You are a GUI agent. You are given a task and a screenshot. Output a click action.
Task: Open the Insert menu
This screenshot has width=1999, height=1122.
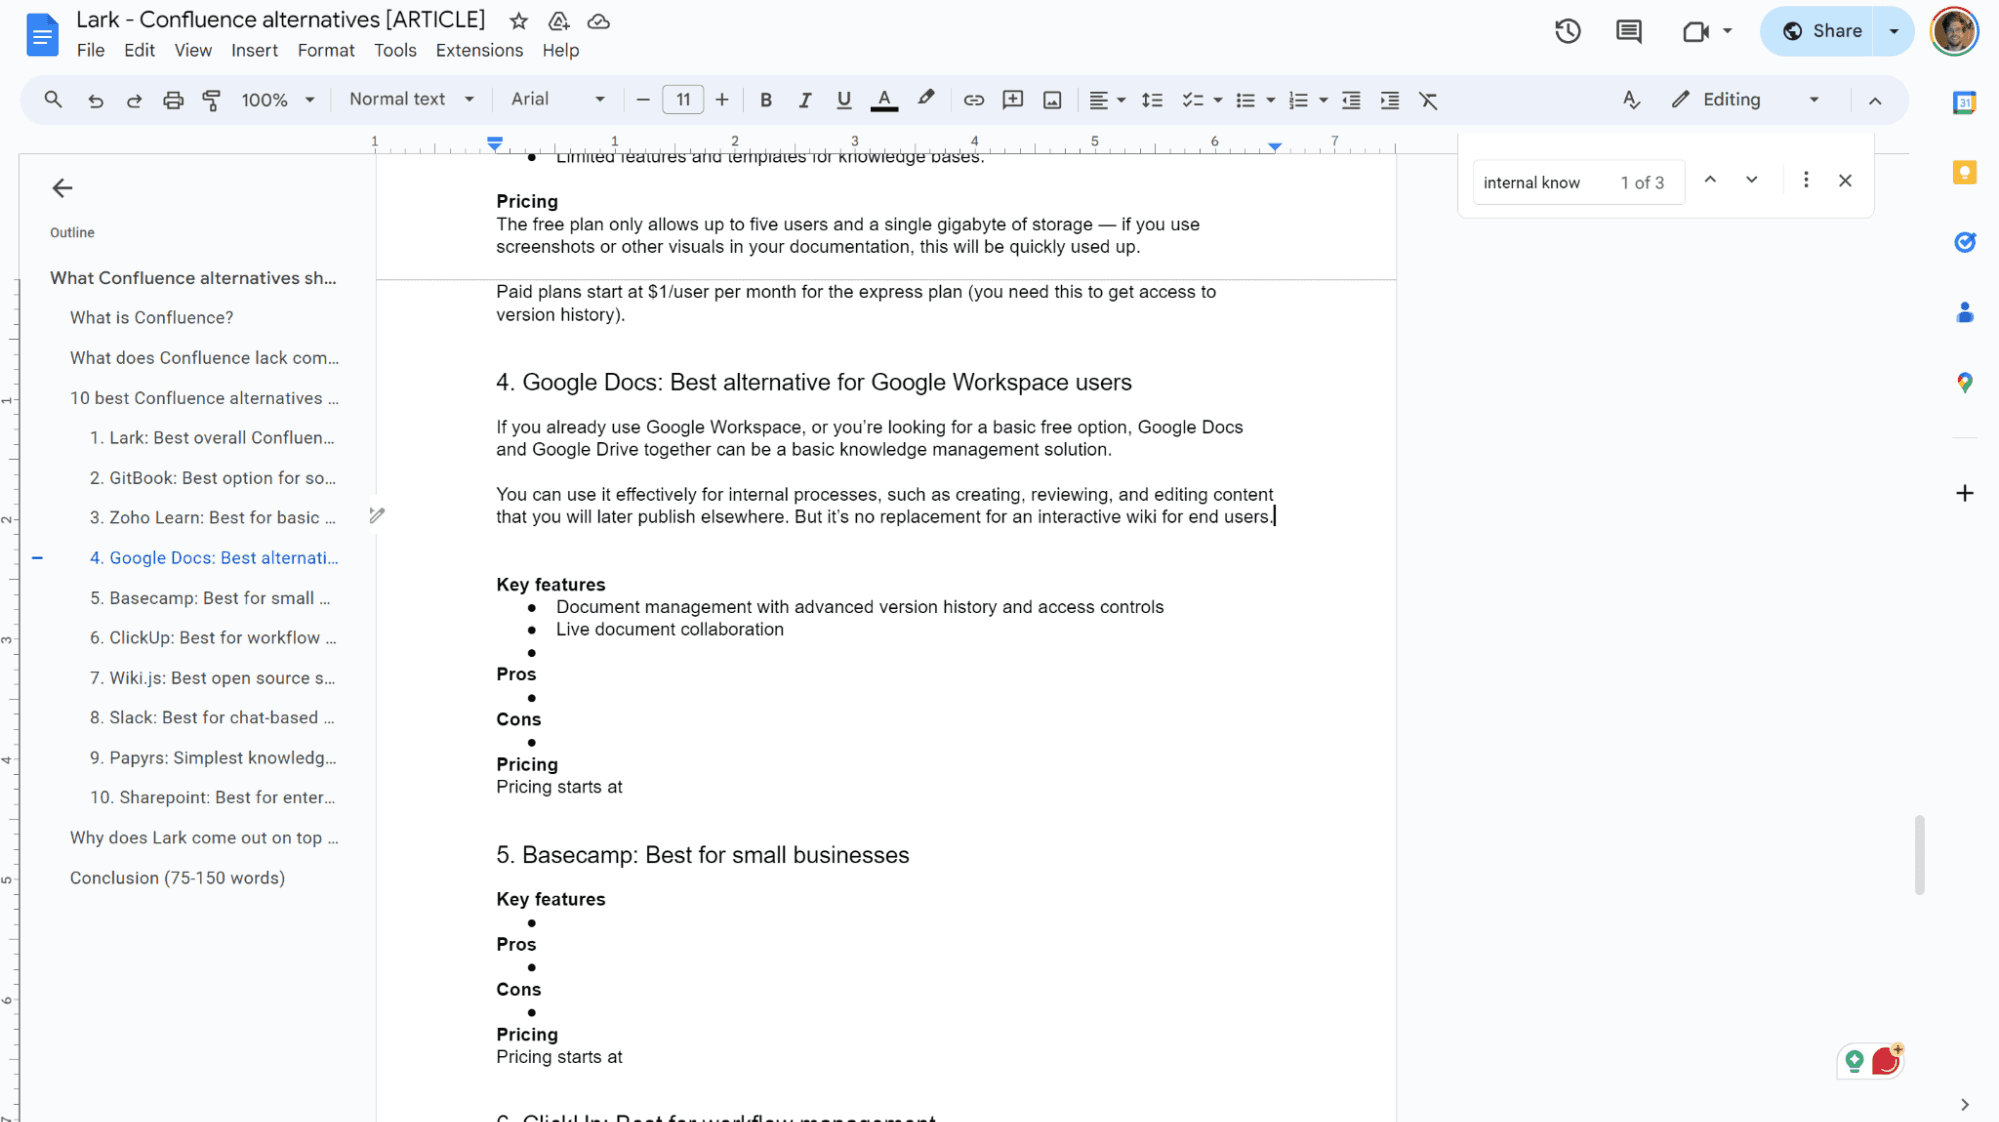pos(254,50)
